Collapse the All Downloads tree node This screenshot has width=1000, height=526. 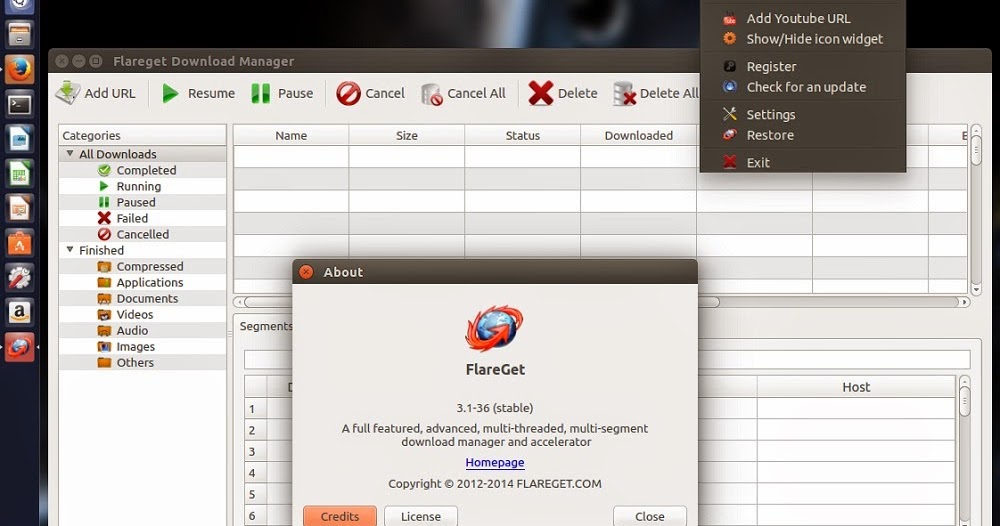[70, 154]
